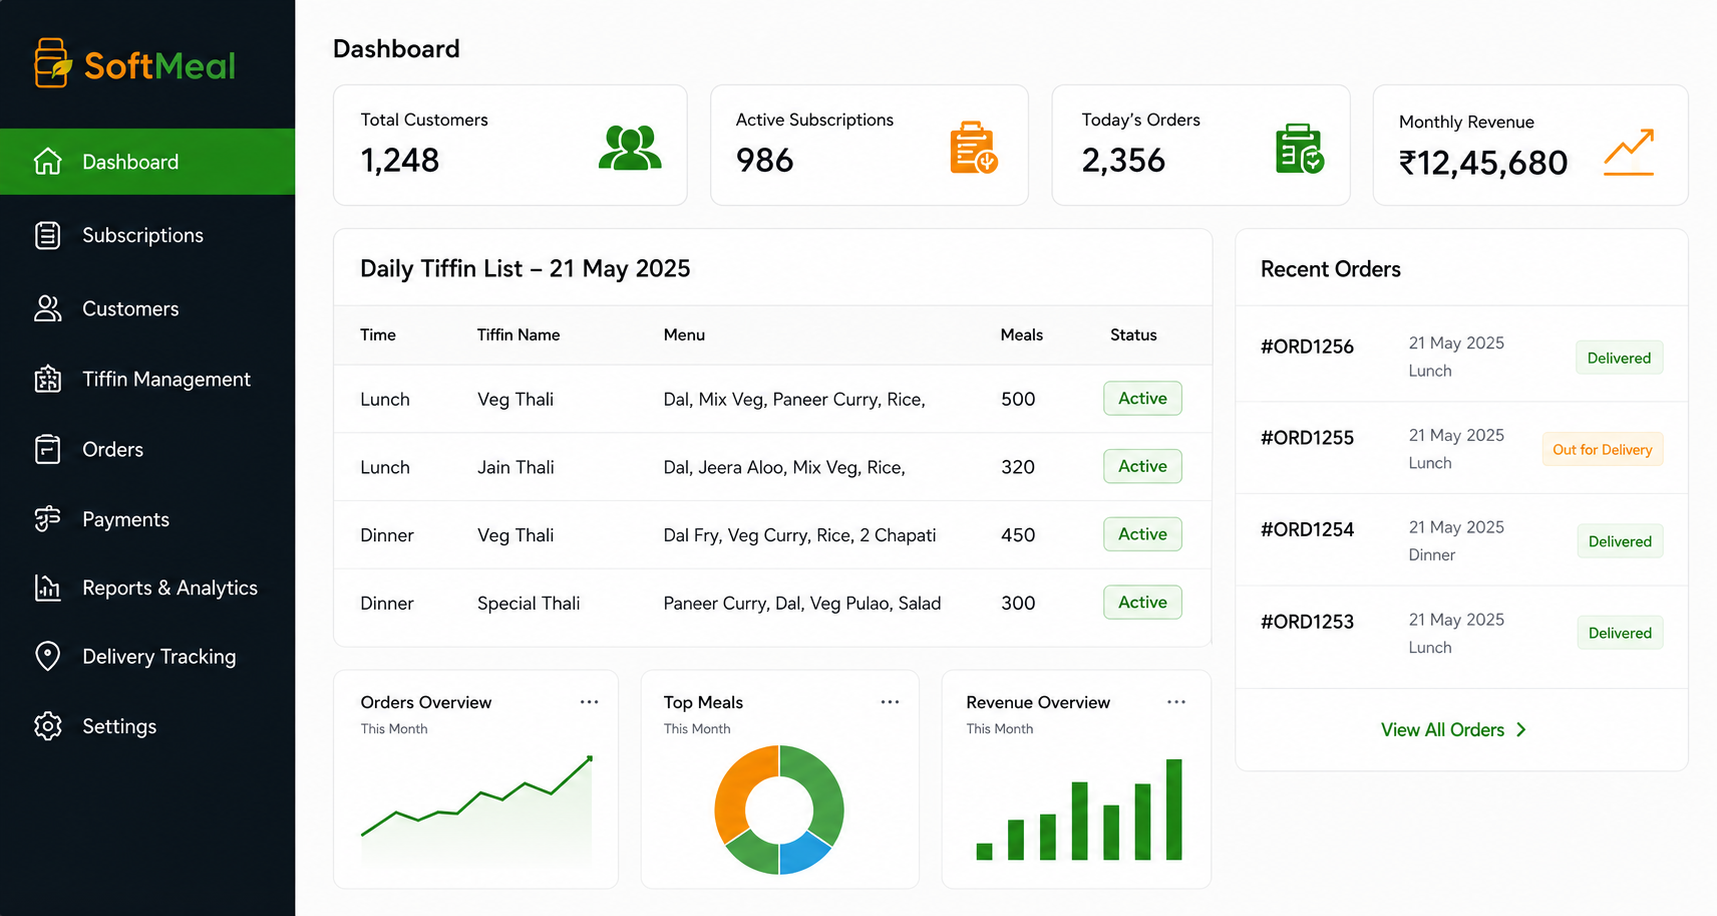Click the Delivery Tracking pin icon

(47, 656)
